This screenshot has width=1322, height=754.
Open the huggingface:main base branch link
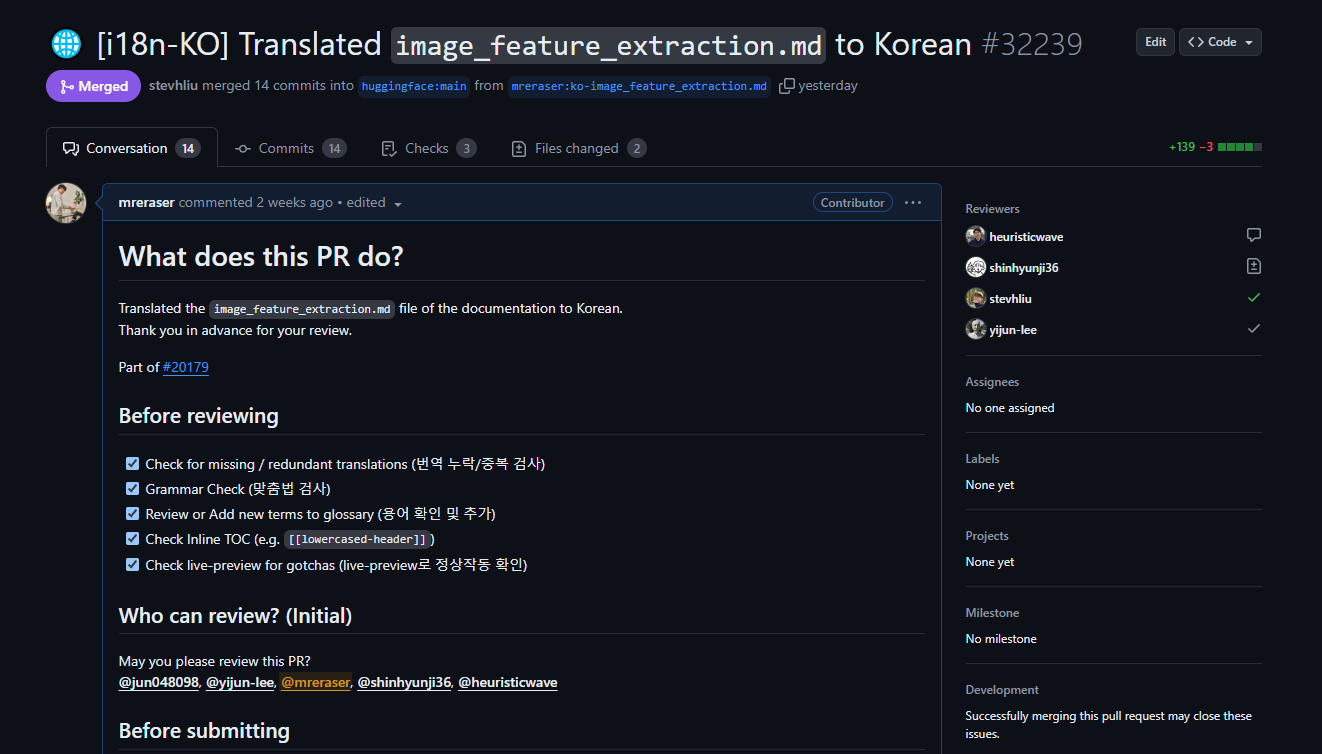(x=414, y=86)
